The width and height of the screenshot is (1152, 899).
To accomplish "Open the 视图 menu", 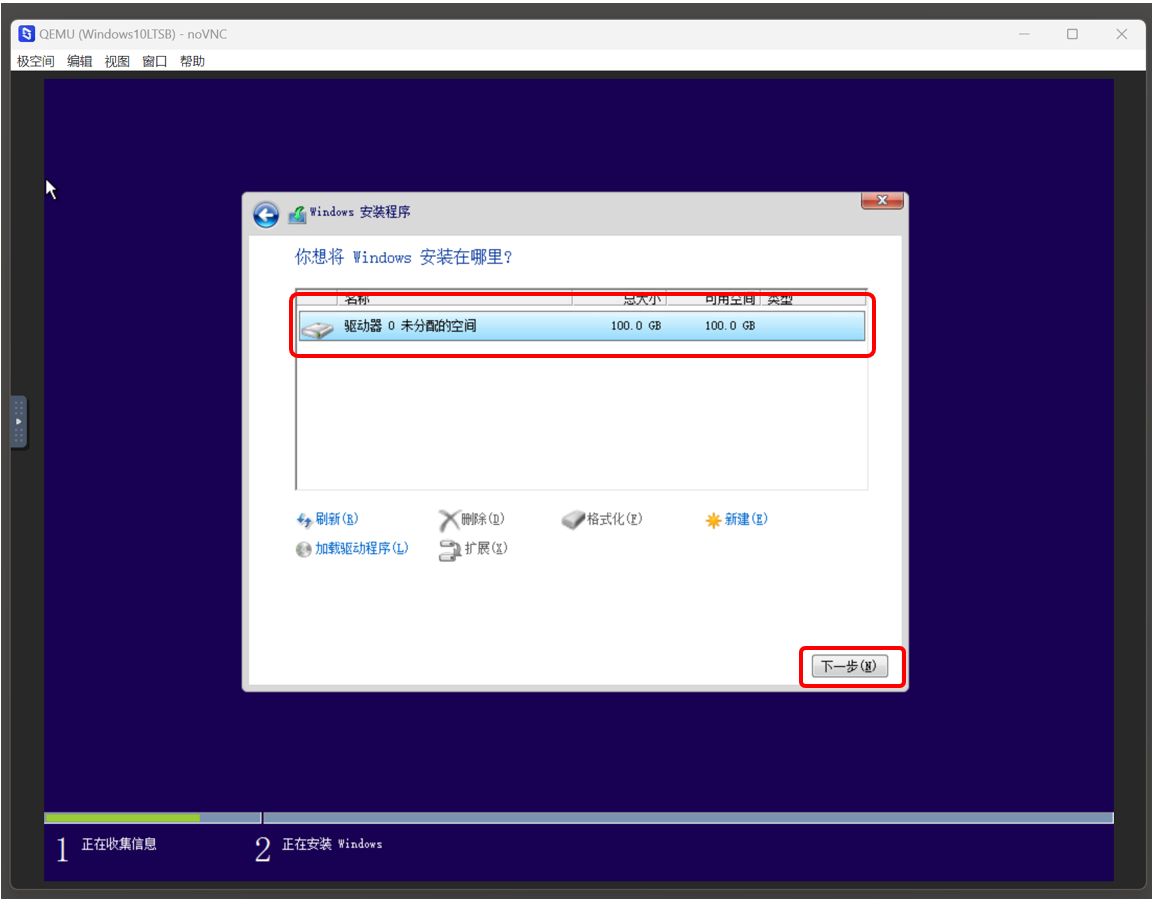I will tap(117, 61).
